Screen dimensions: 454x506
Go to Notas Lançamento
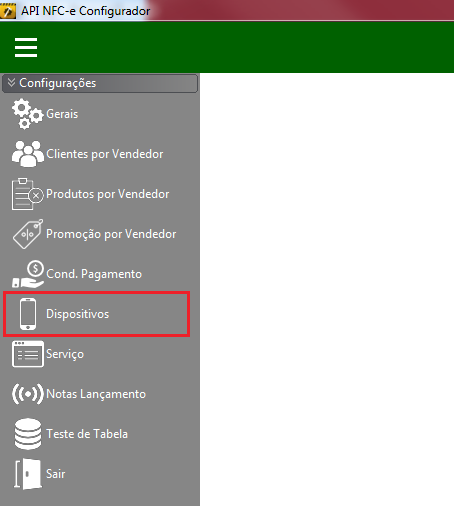point(96,394)
